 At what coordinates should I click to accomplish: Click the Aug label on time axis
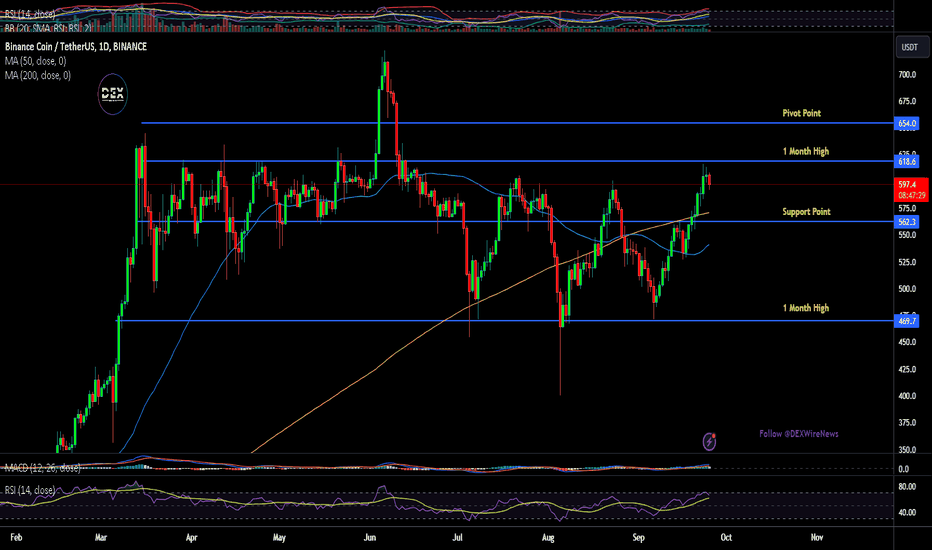[x=548, y=538]
